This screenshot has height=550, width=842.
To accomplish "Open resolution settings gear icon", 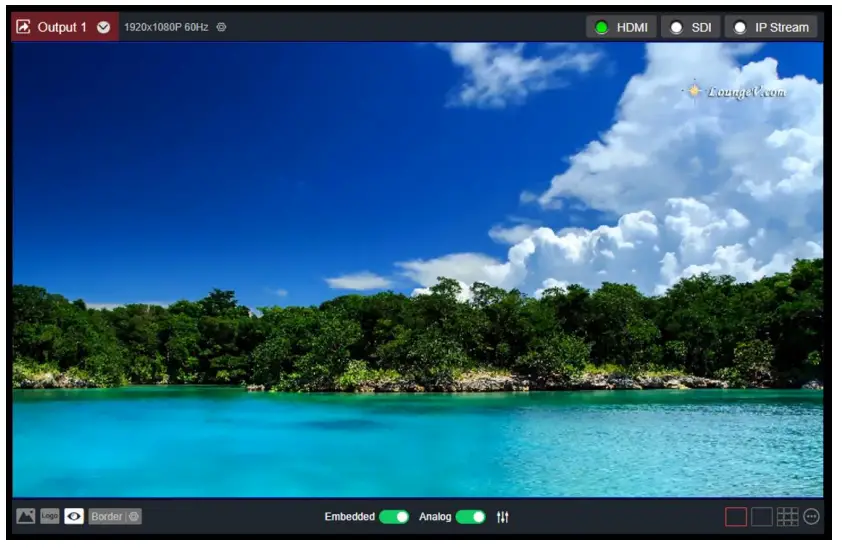I will (221, 27).
